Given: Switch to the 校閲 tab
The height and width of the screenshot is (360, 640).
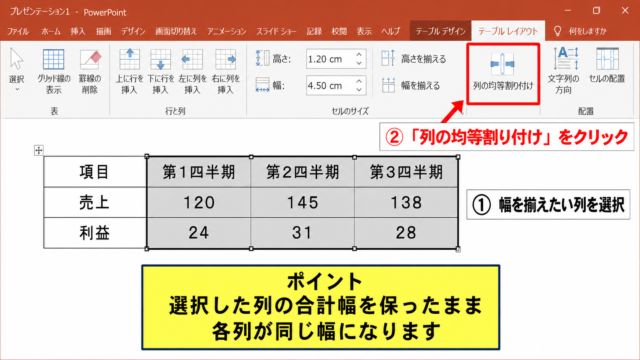Looking at the screenshot, I should point(339,31).
